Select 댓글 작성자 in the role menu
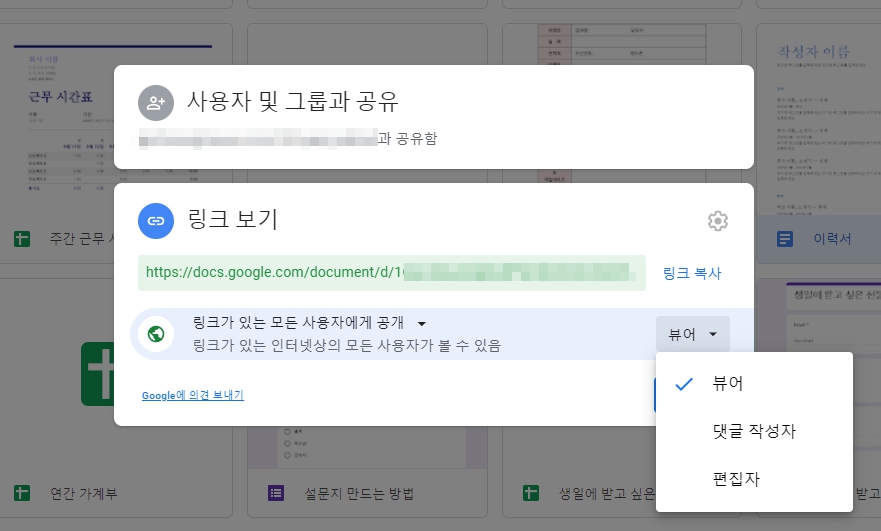The height and width of the screenshot is (531, 881). click(754, 431)
